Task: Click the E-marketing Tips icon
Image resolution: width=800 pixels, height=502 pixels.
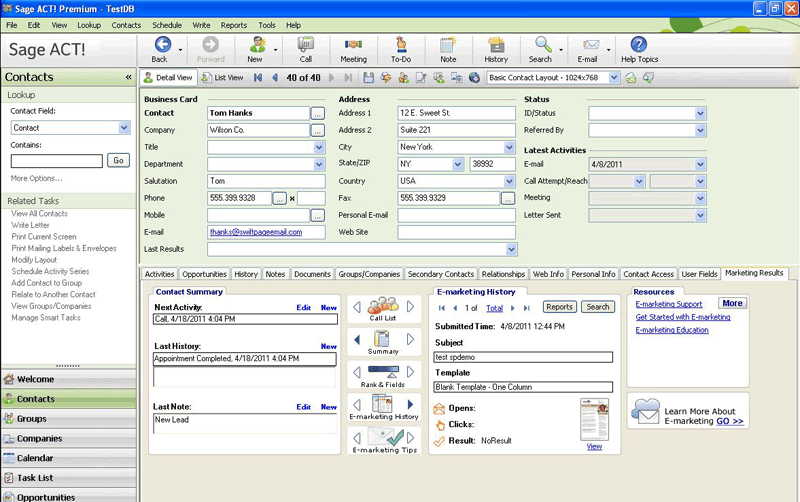Action: [385, 437]
